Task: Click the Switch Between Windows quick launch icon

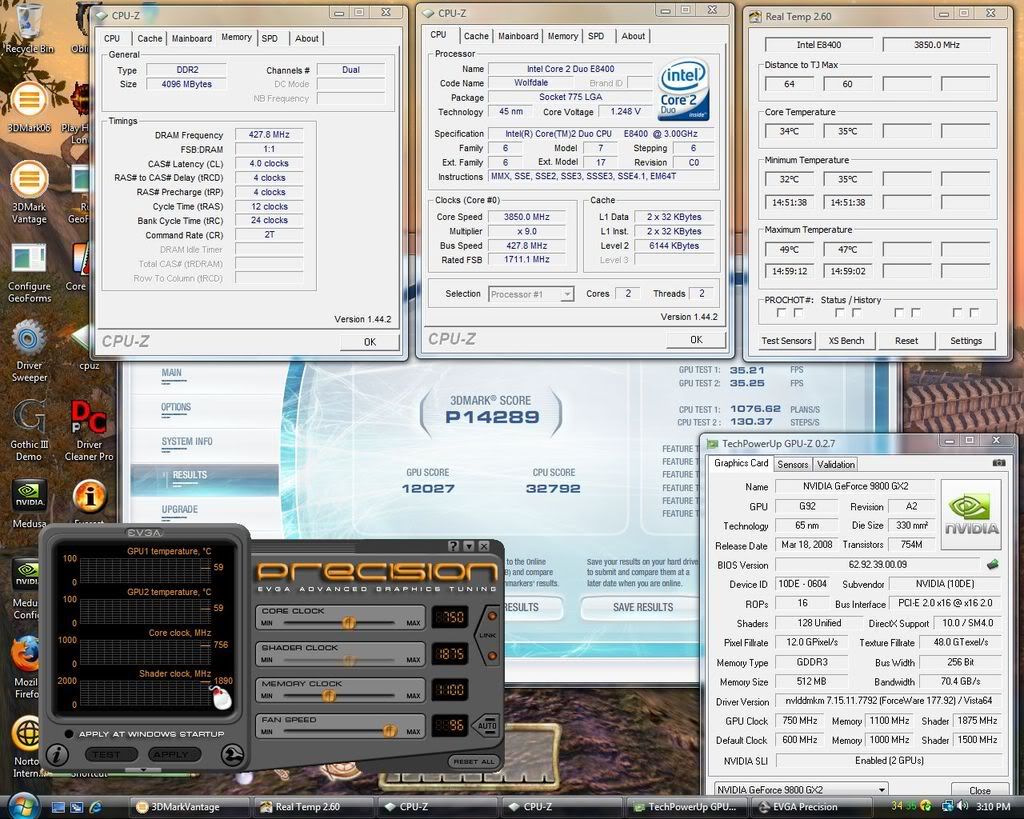Action: pos(76,807)
